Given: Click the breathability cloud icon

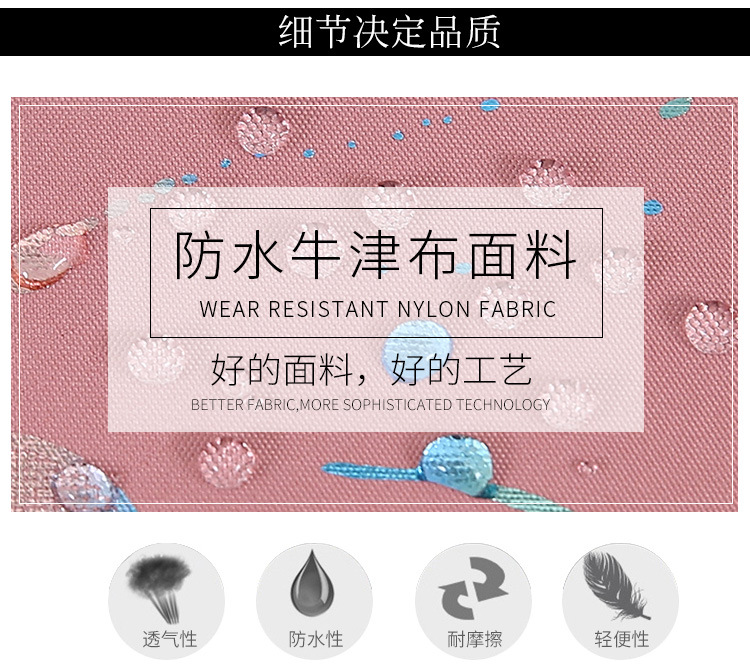Looking at the screenshot, I should 159,589.
